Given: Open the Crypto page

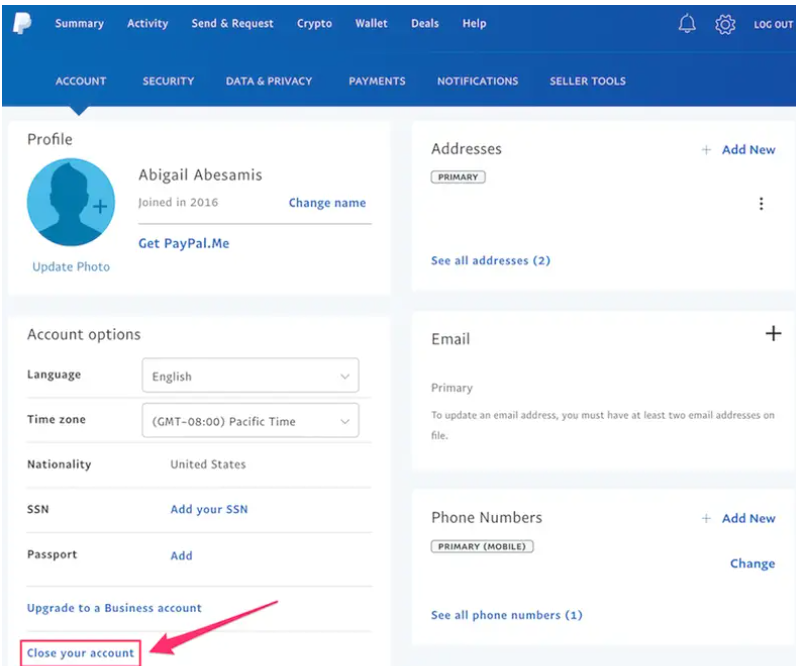Looking at the screenshot, I should (314, 24).
